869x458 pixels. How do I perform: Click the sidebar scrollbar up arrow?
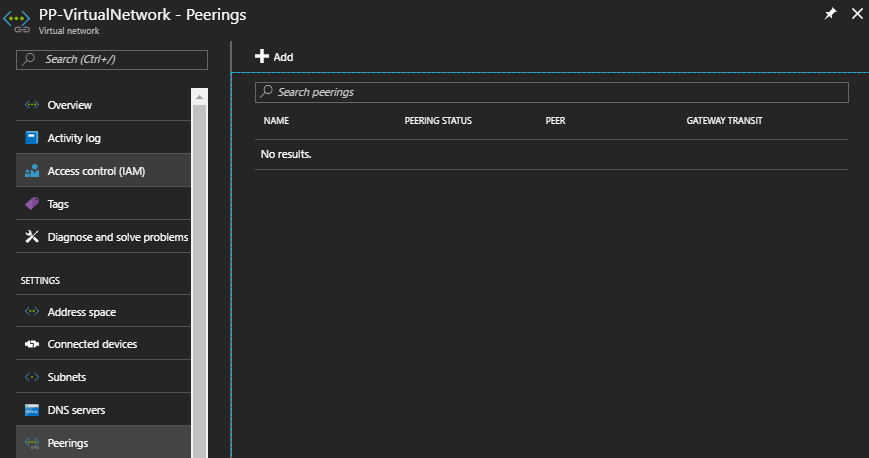200,97
